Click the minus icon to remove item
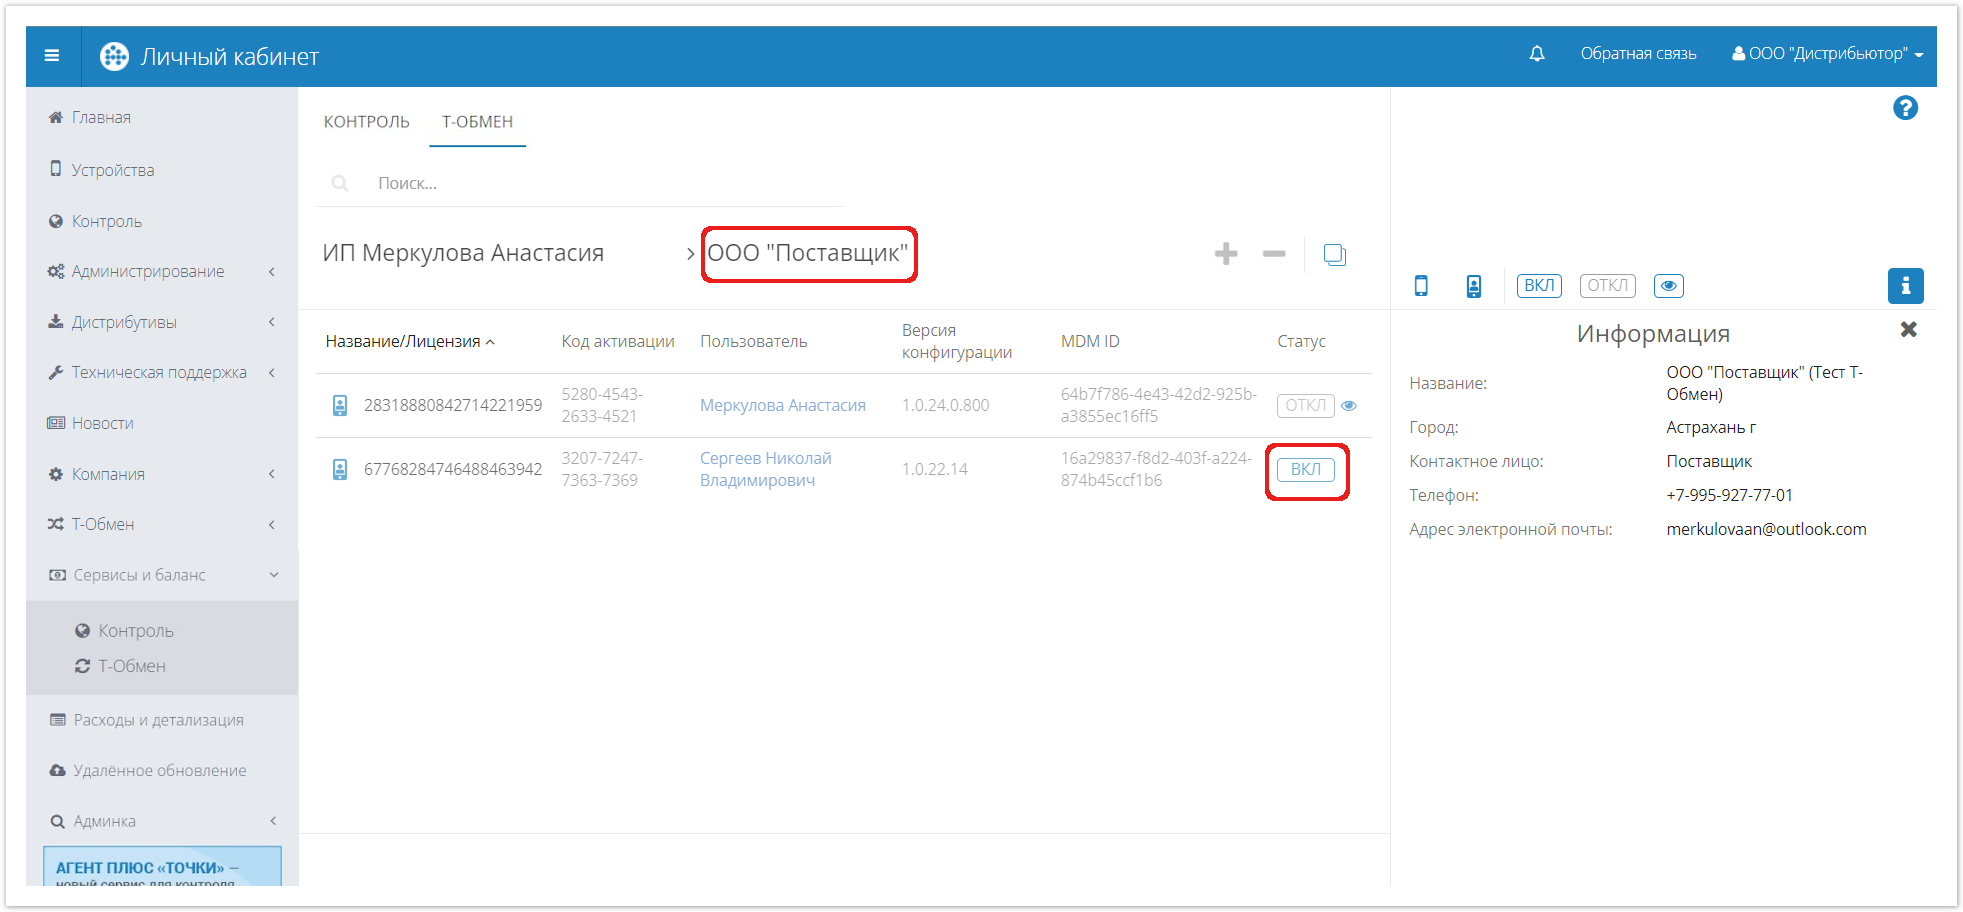1963x912 pixels. (1273, 254)
